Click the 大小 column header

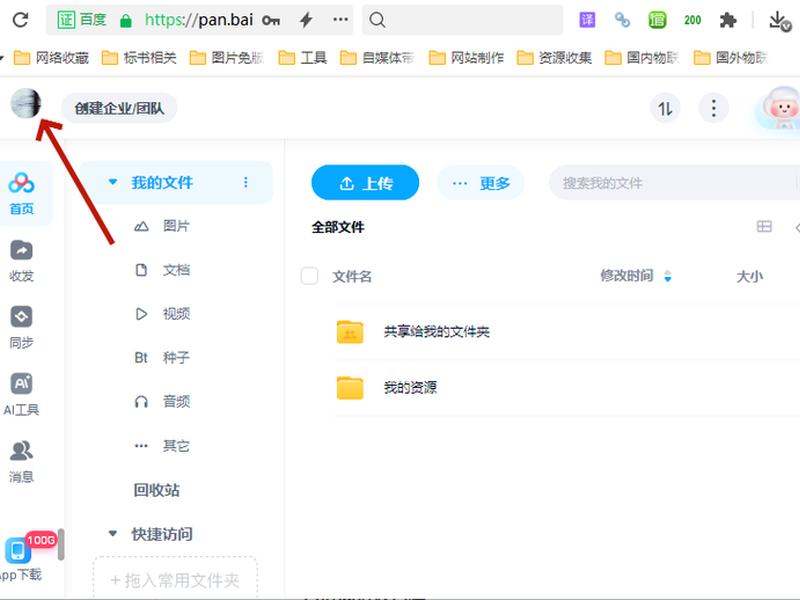749,276
